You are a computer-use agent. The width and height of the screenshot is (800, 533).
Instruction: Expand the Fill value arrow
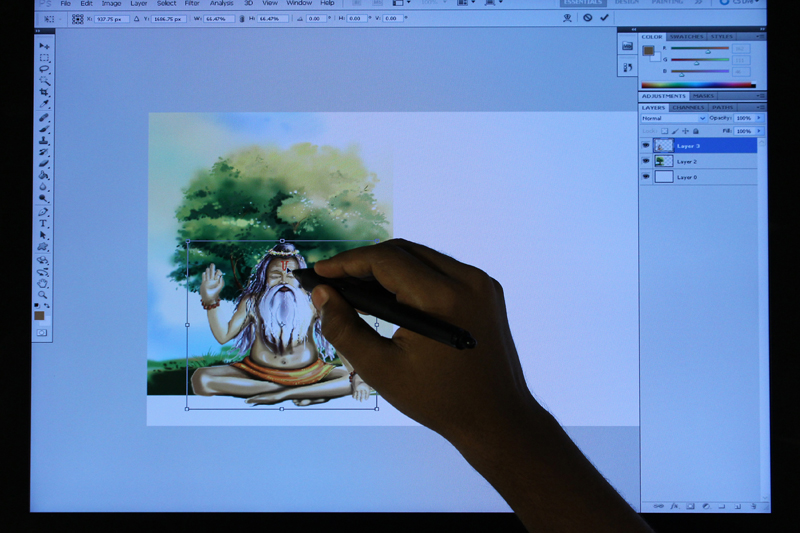click(x=759, y=131)
